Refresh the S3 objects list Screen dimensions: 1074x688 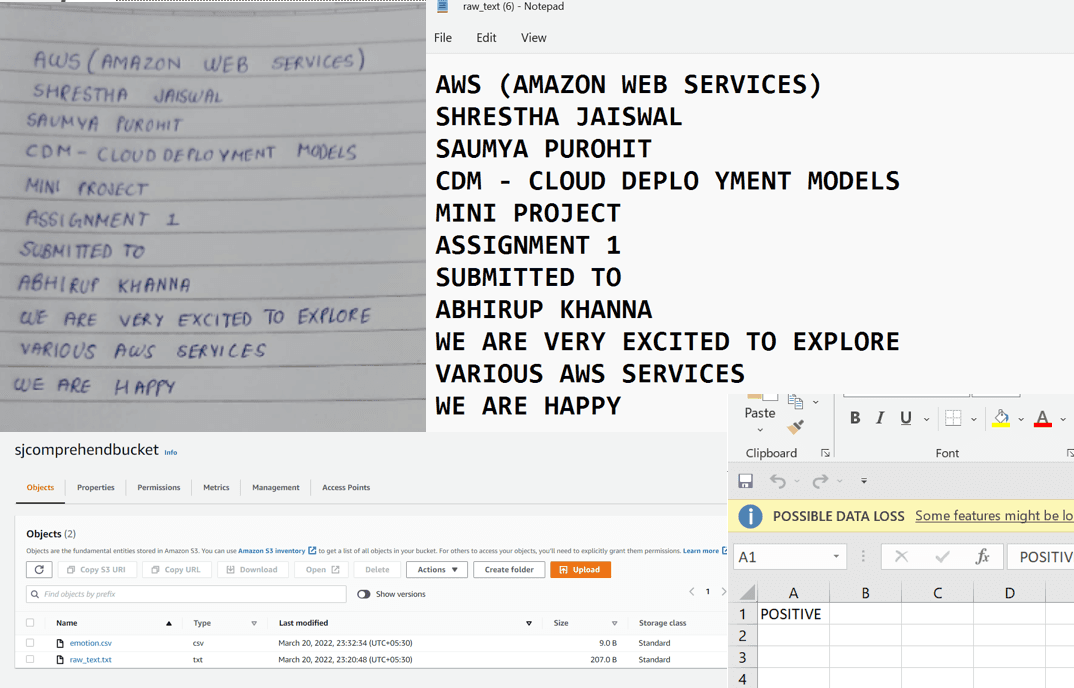pos(37,570)
